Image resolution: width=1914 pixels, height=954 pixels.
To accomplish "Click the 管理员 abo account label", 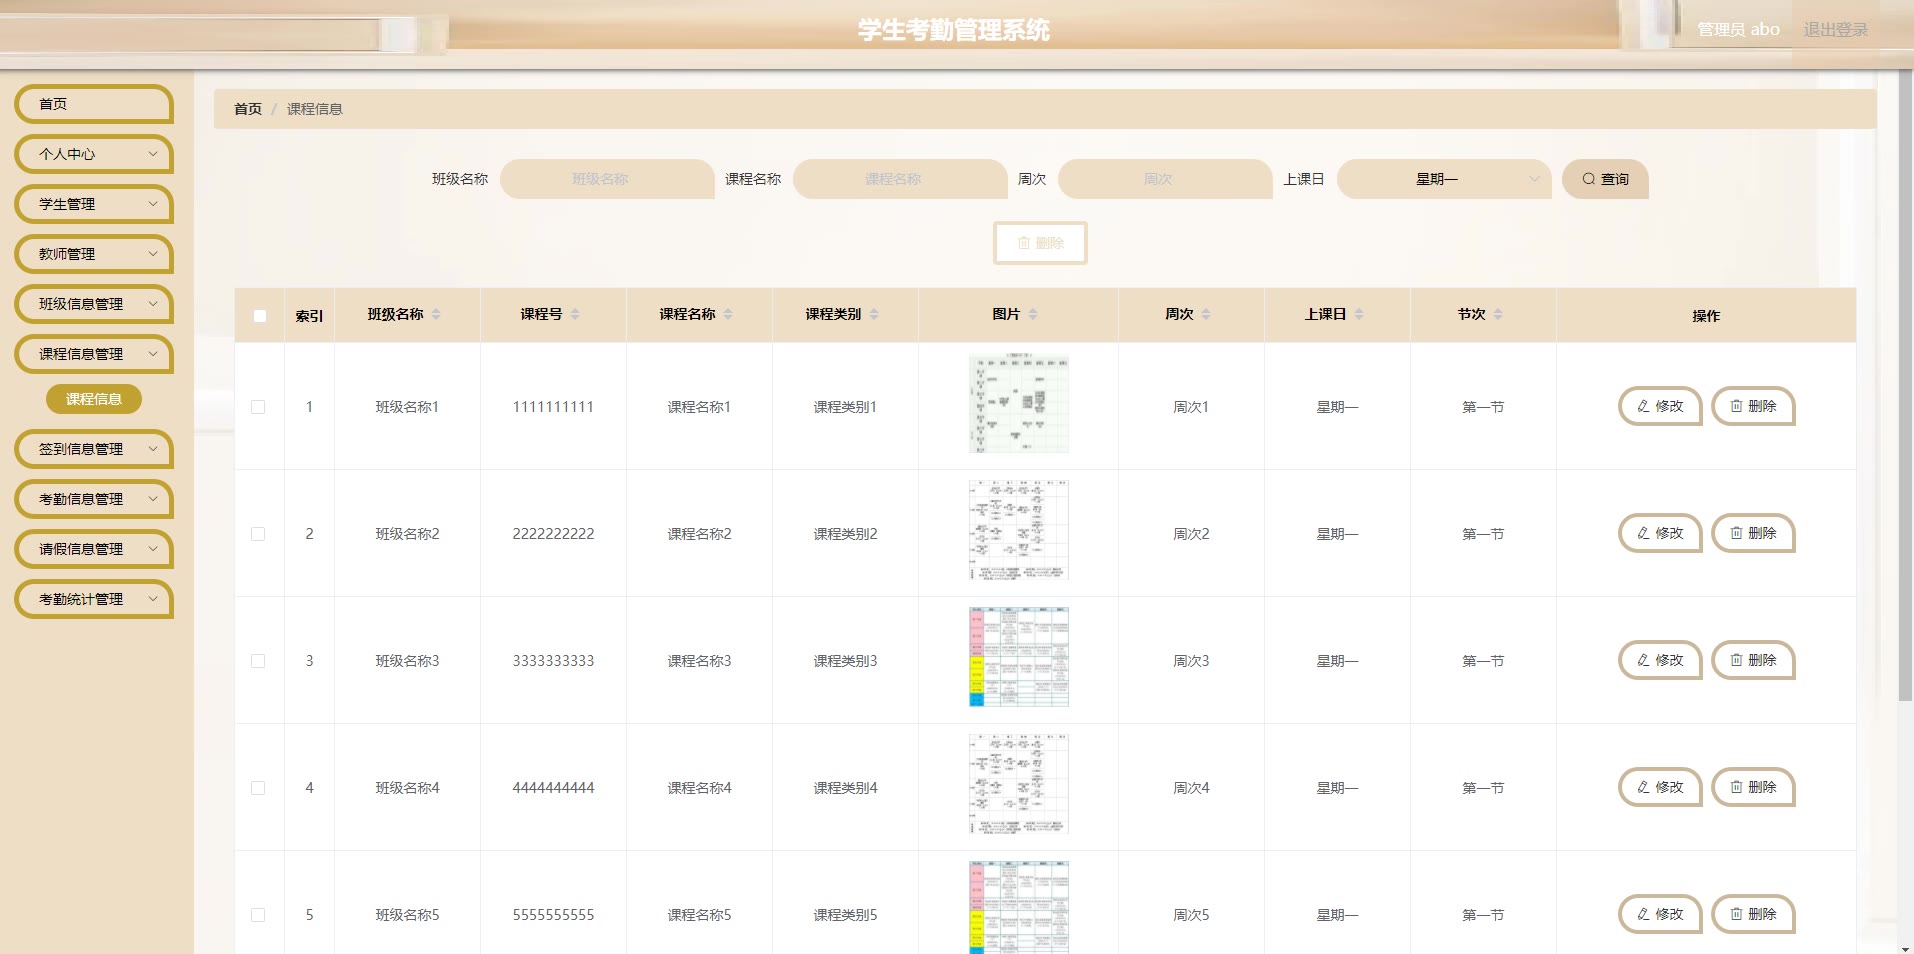I will click(1738, 30).
